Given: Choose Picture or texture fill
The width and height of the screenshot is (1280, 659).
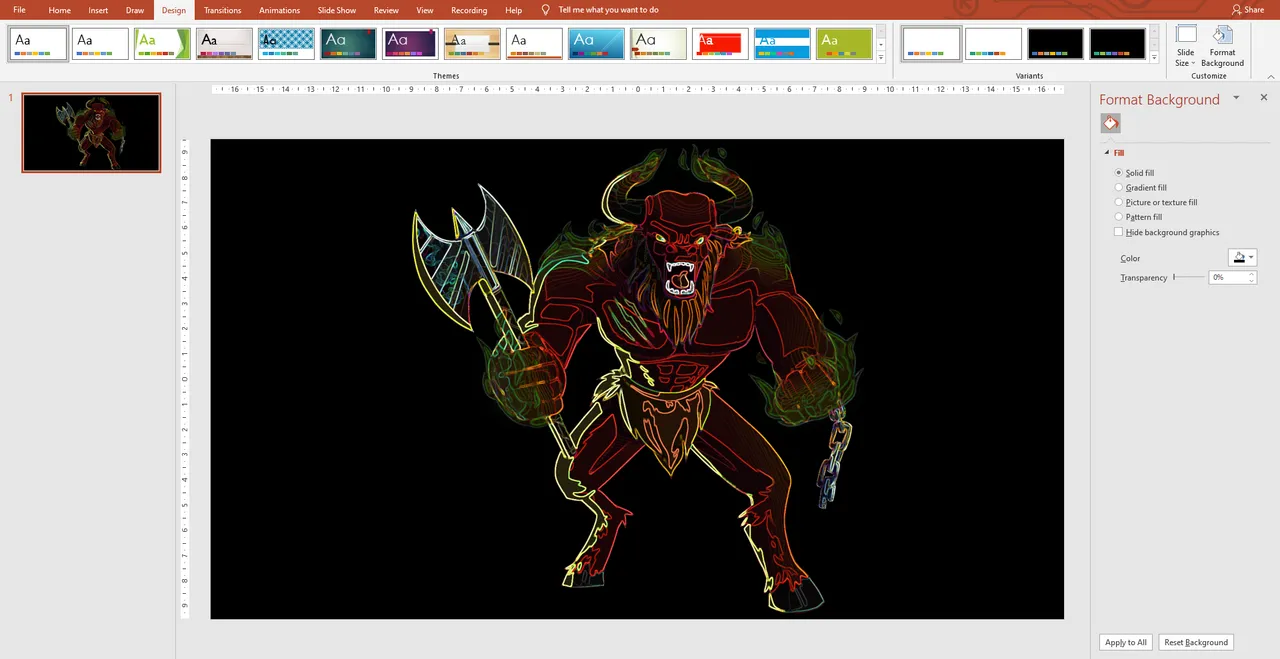Looking at the screenshot, I should coord(1155,202).
